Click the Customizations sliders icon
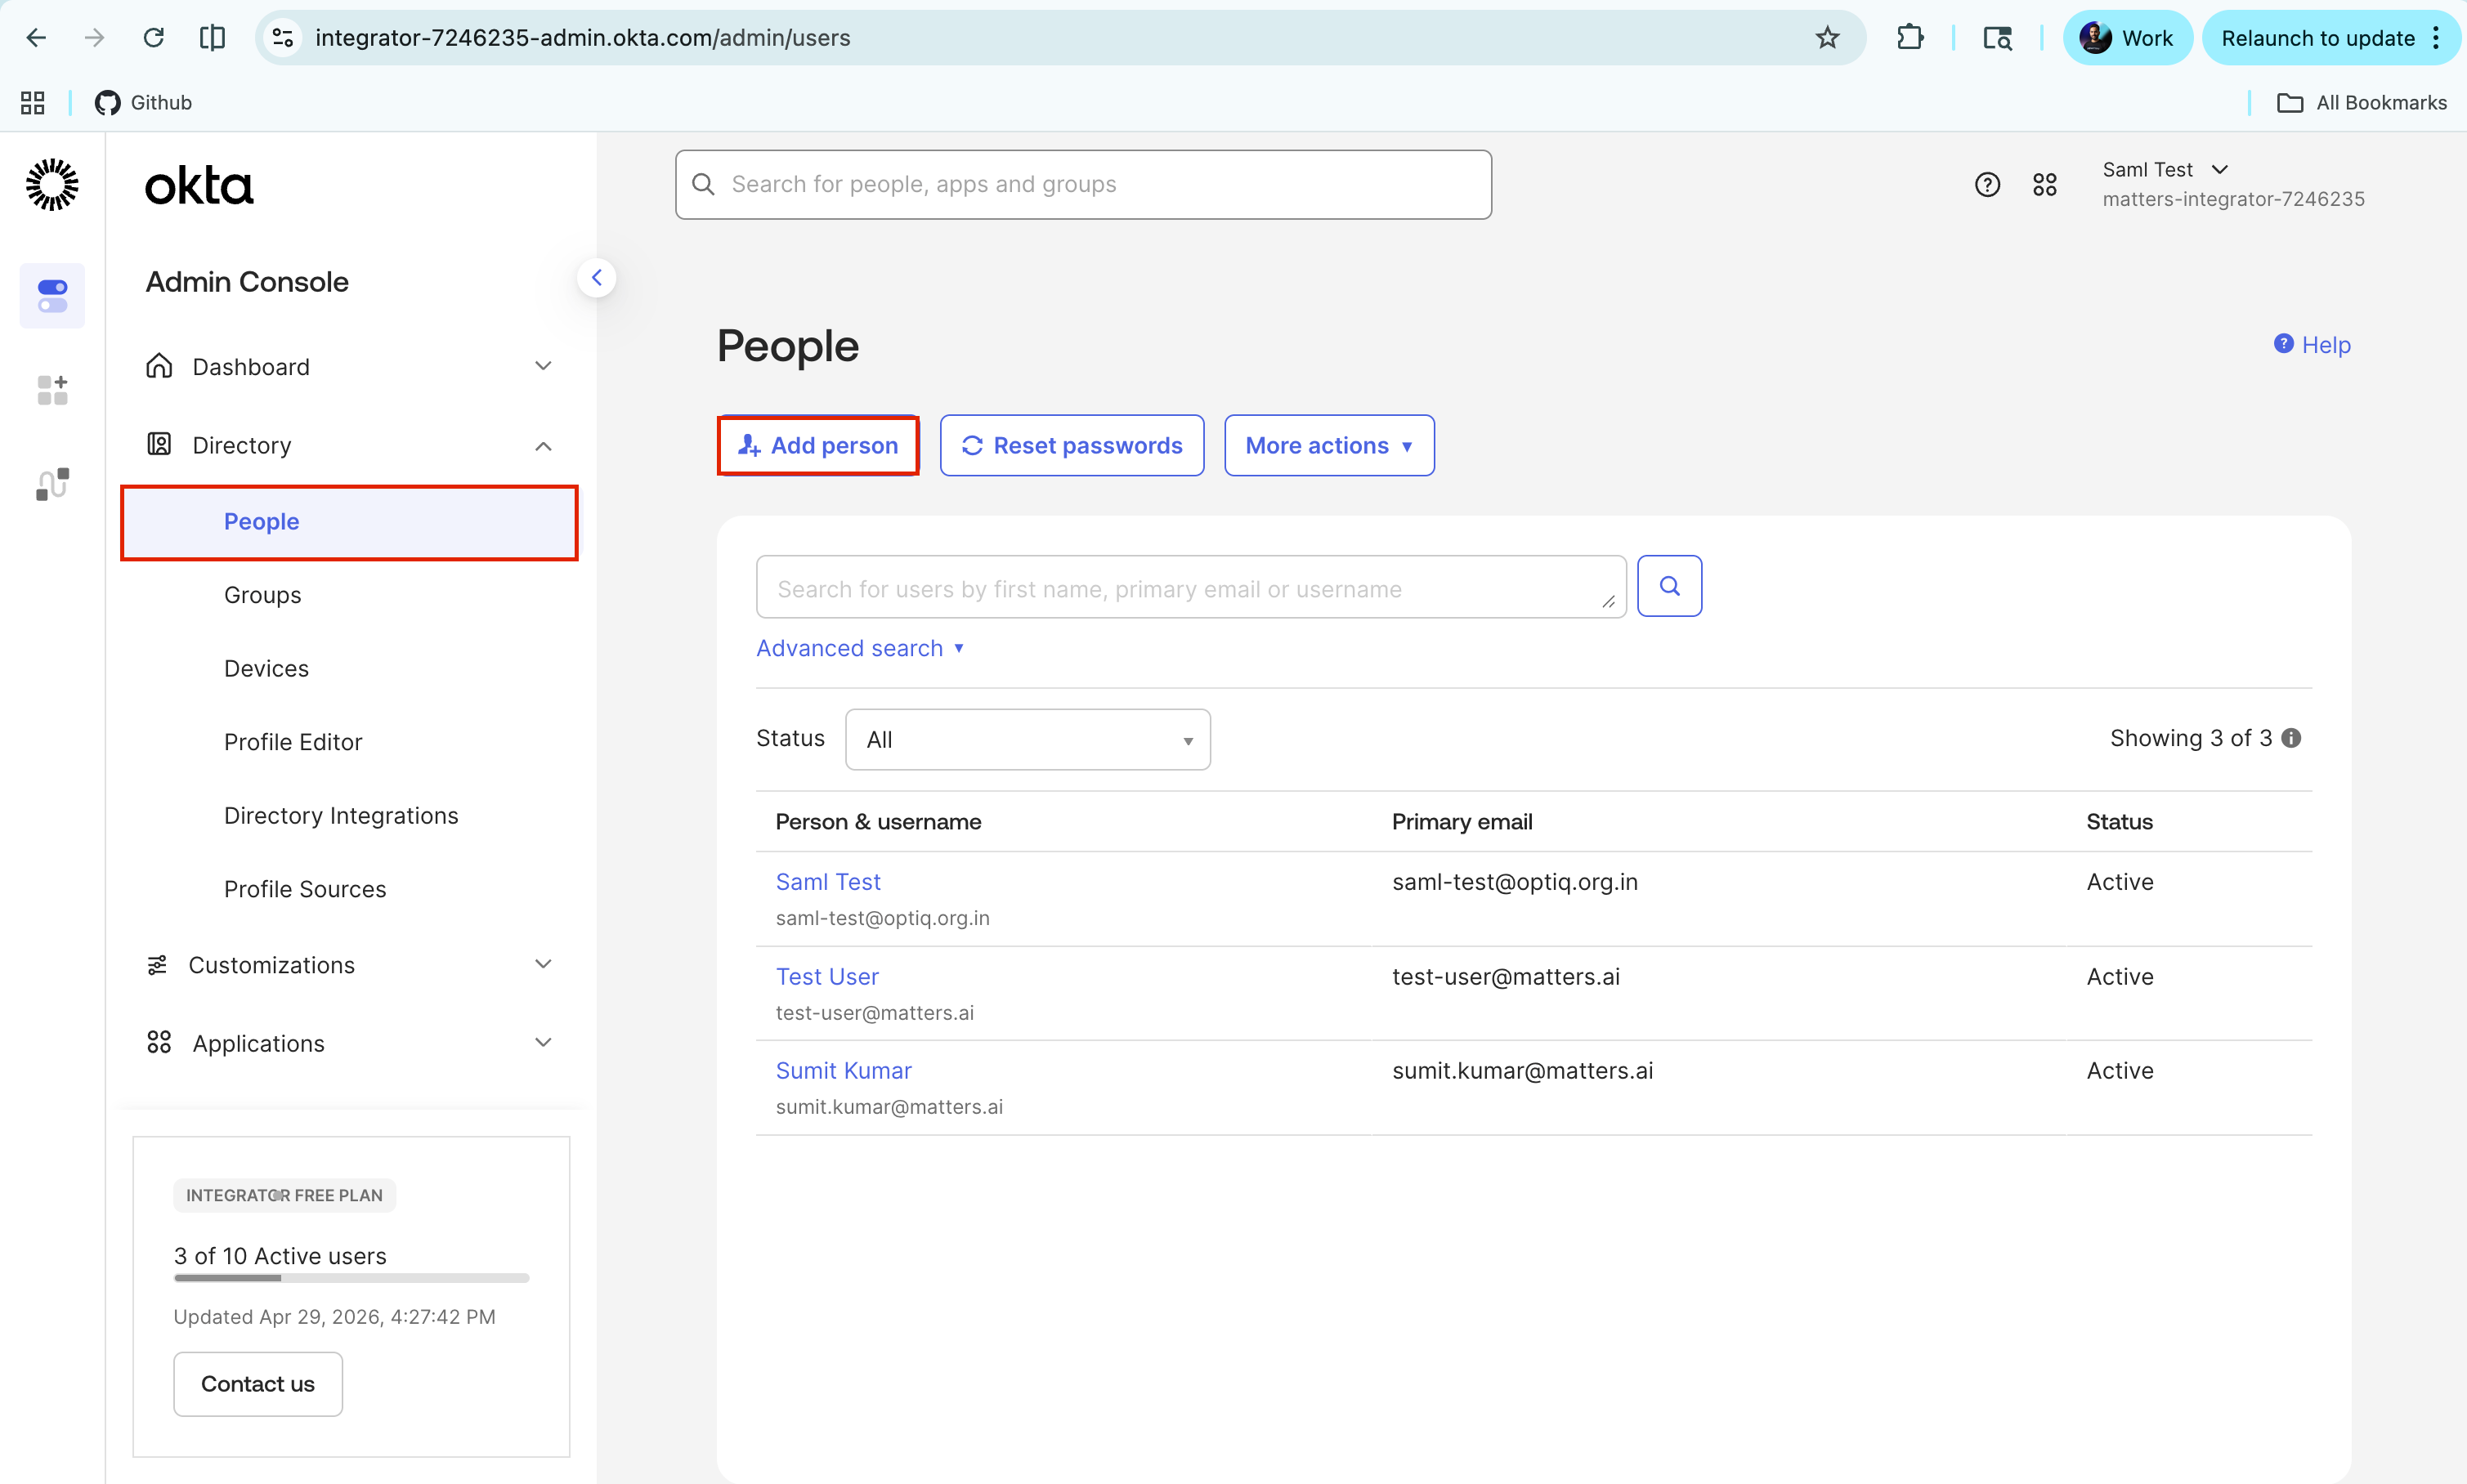The width and height of the screenshot is (2467, 1484). coord(157,964)
